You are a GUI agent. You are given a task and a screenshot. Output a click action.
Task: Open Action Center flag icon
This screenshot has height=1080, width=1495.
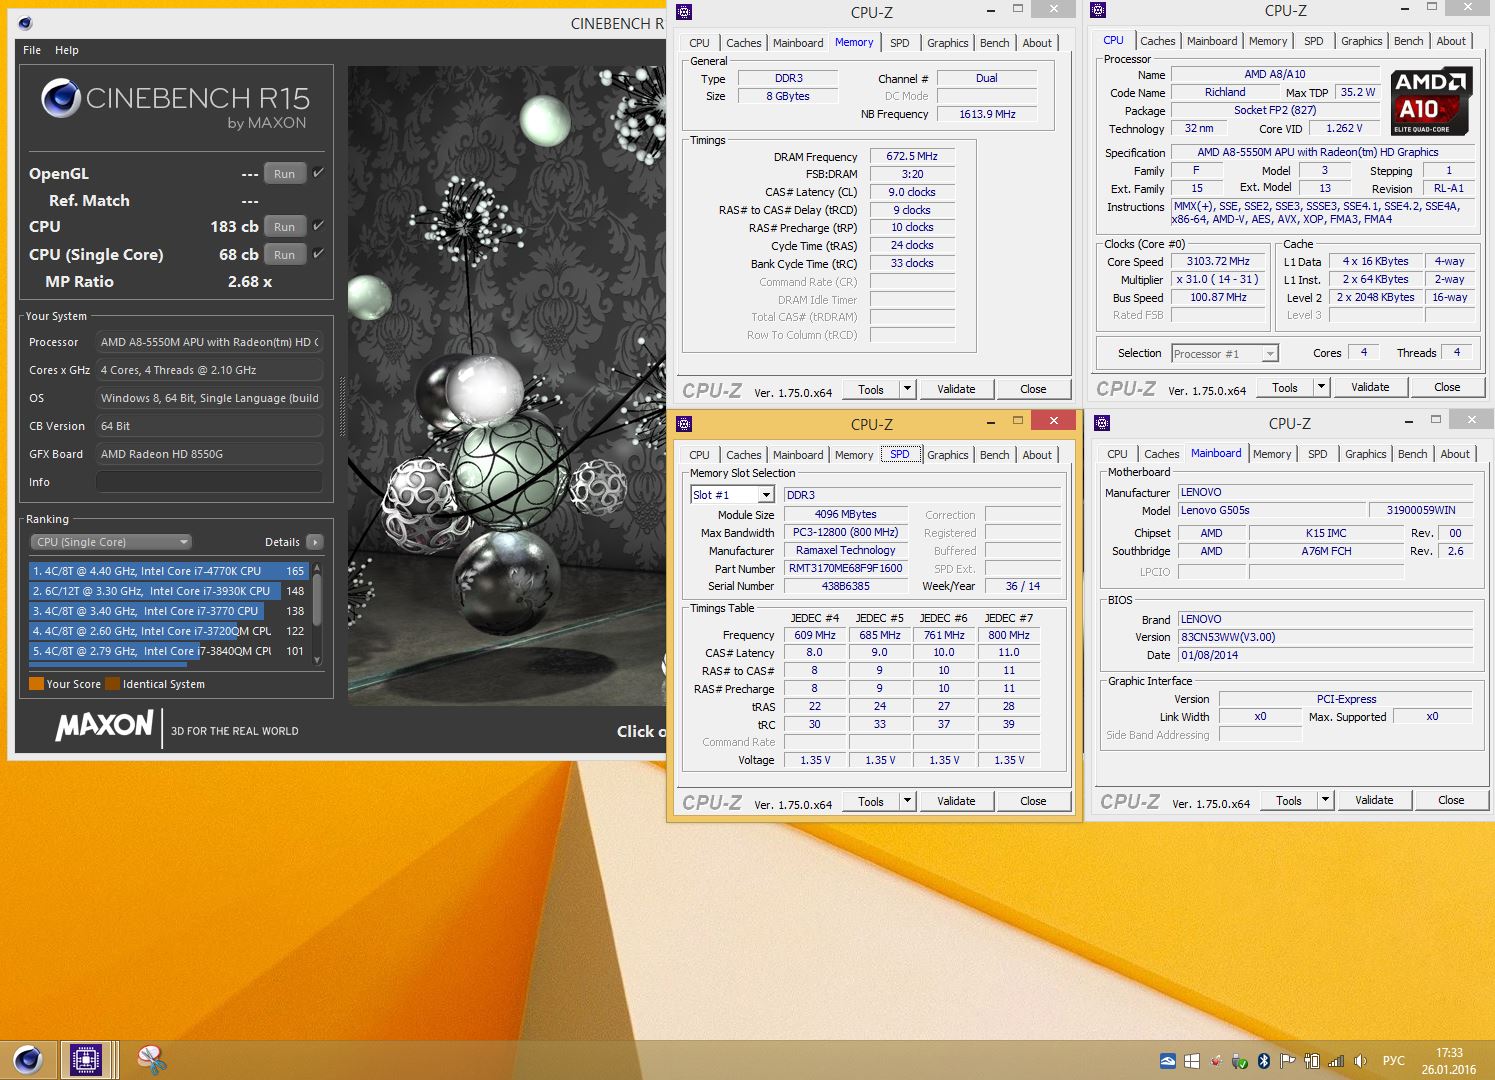click(1288, 1061)
